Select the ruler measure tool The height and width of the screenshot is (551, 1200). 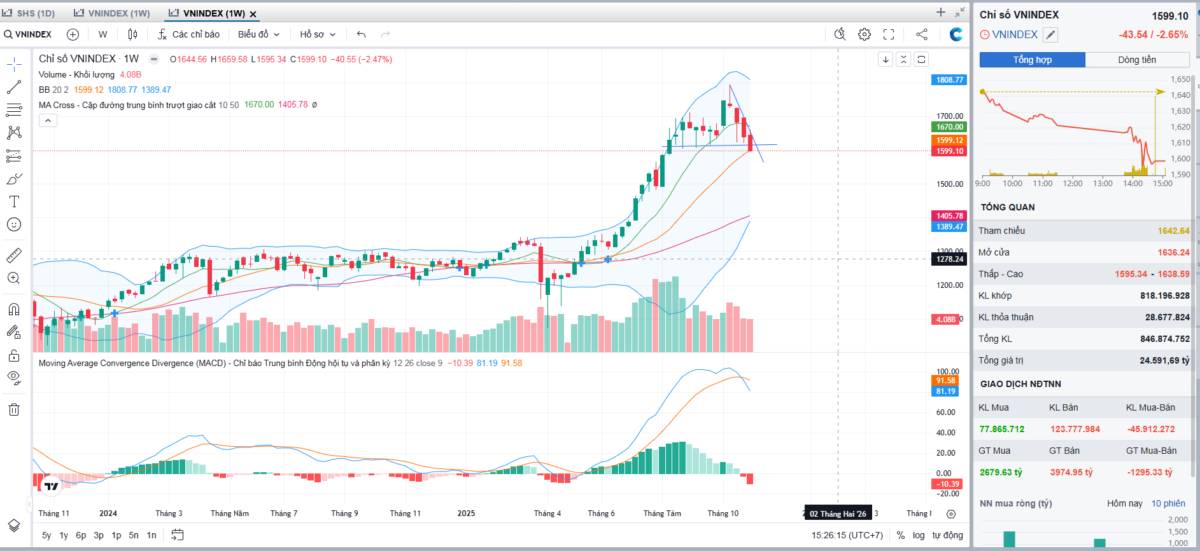pyautogui.click(x=14, y=255)
